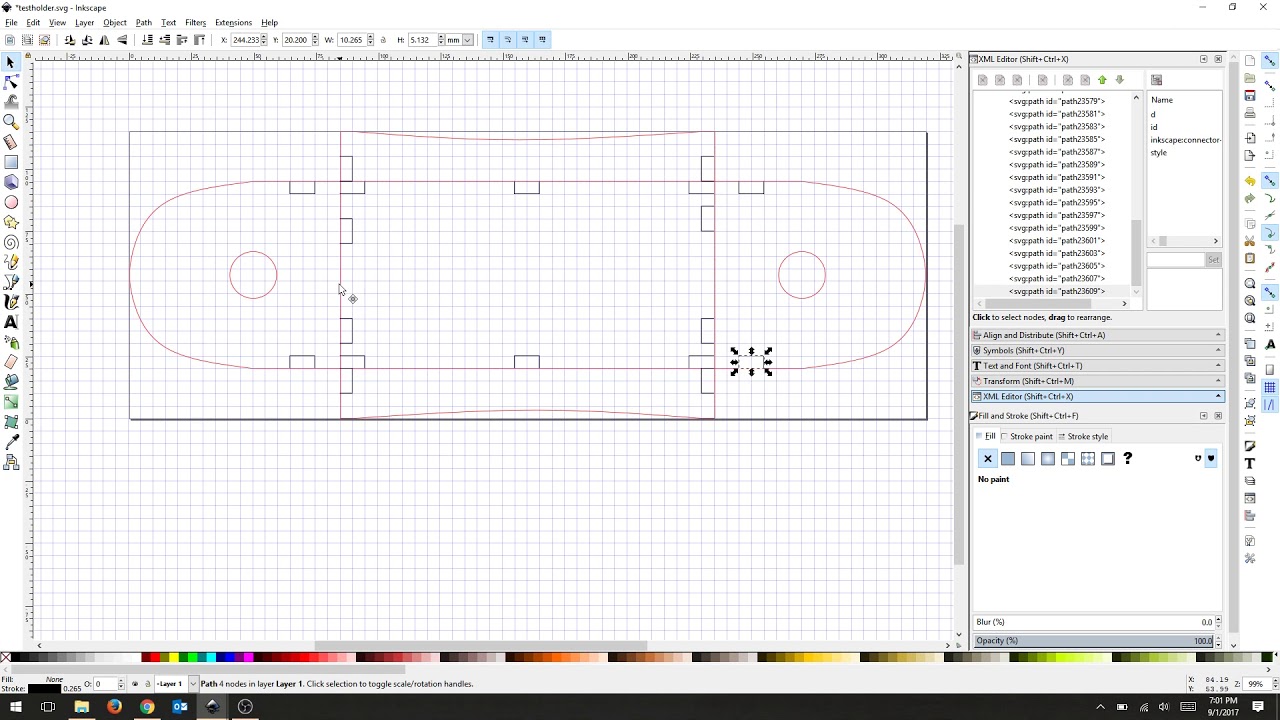This screenshot has height=720, width=1280.
Task: Expand Transform panel
Action: click(1098, 381)
